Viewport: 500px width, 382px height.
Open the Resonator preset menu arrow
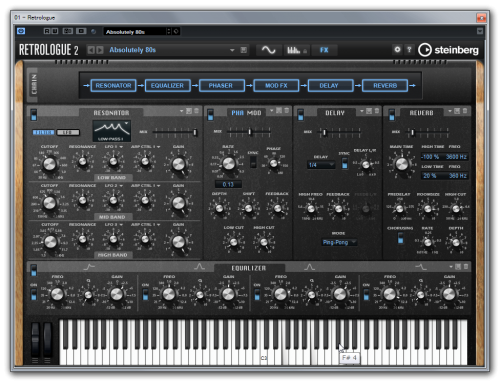(182, 111)
